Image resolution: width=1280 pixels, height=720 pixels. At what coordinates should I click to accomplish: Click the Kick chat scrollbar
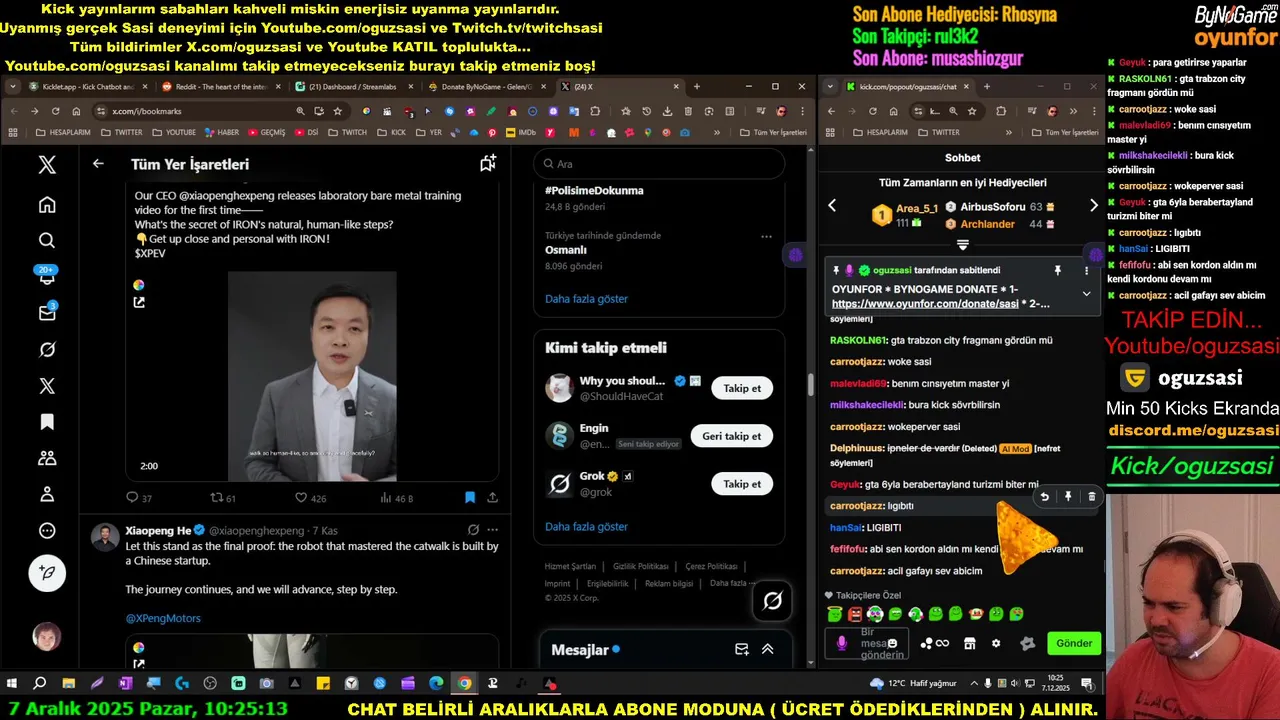(1104, 566)
